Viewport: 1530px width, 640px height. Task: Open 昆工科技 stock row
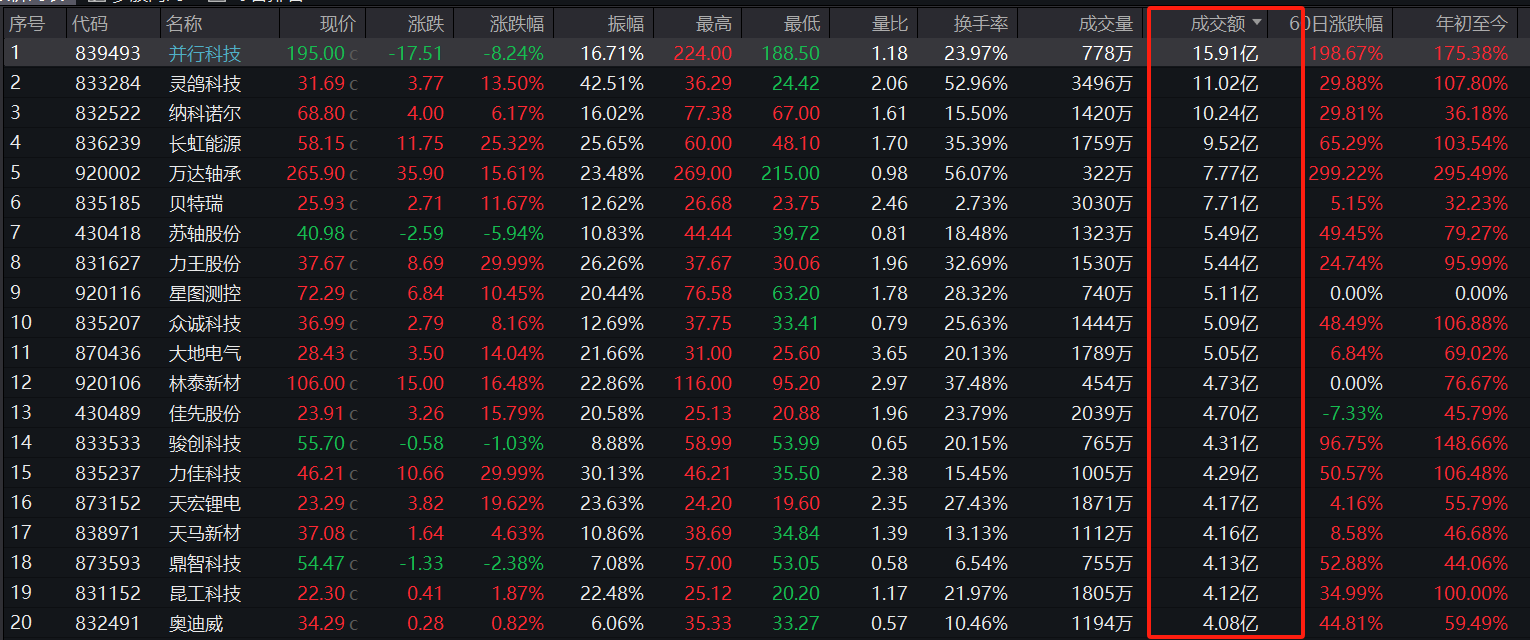click(765, 593)
